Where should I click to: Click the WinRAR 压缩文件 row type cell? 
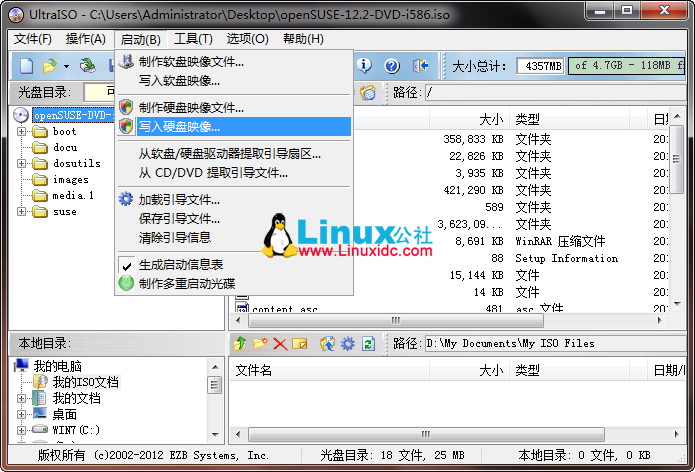[x=560, y=241]
